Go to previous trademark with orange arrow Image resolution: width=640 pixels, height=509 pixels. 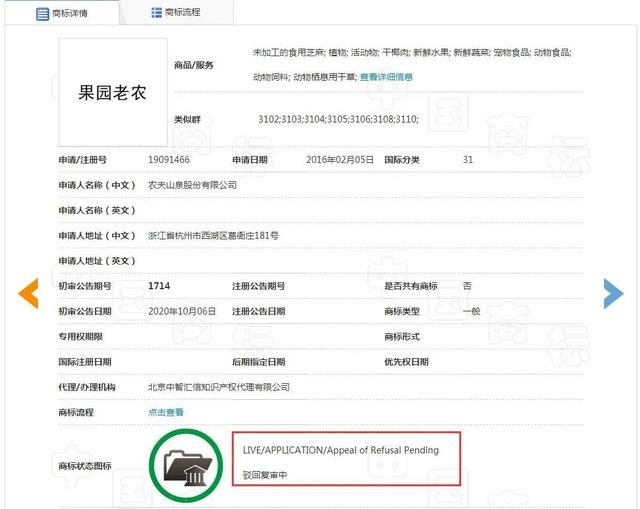click(29, 293)
